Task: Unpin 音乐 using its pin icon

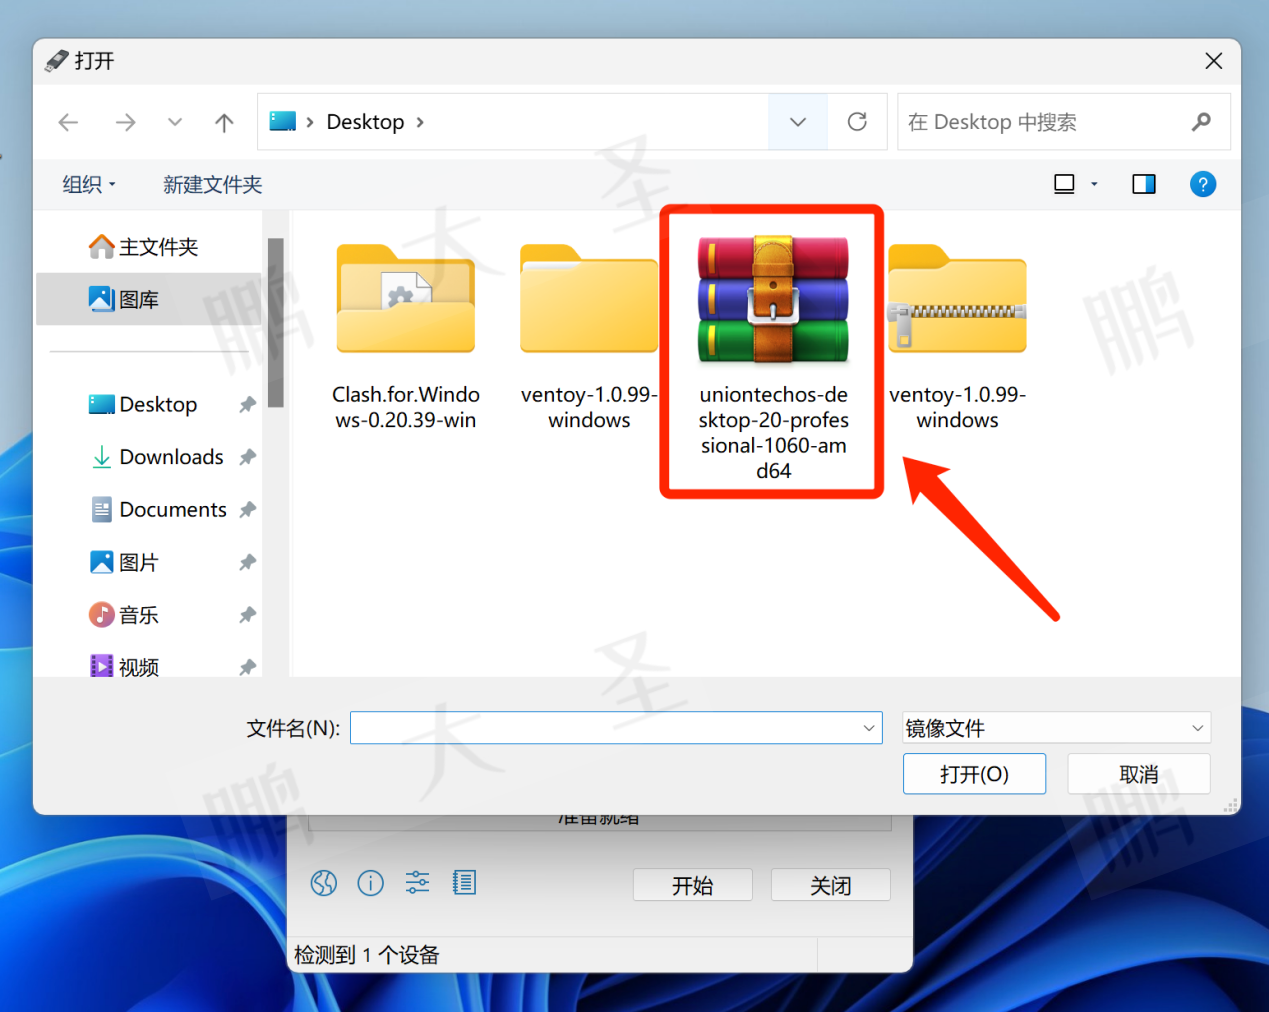Action: (x=247, y=615)
